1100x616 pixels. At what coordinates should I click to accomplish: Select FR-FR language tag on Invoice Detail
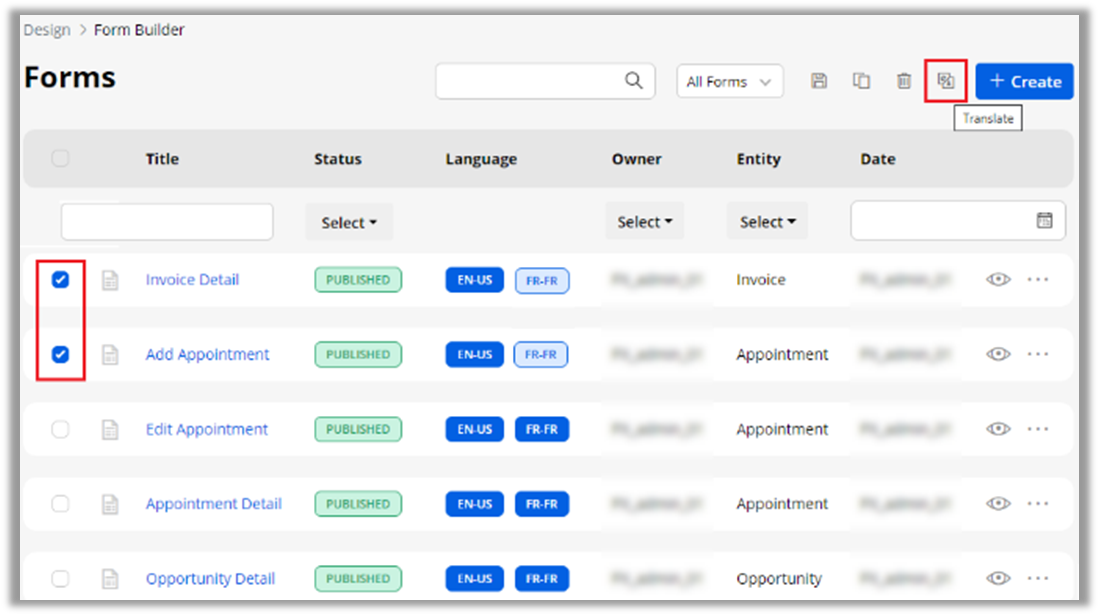point(542,281)
